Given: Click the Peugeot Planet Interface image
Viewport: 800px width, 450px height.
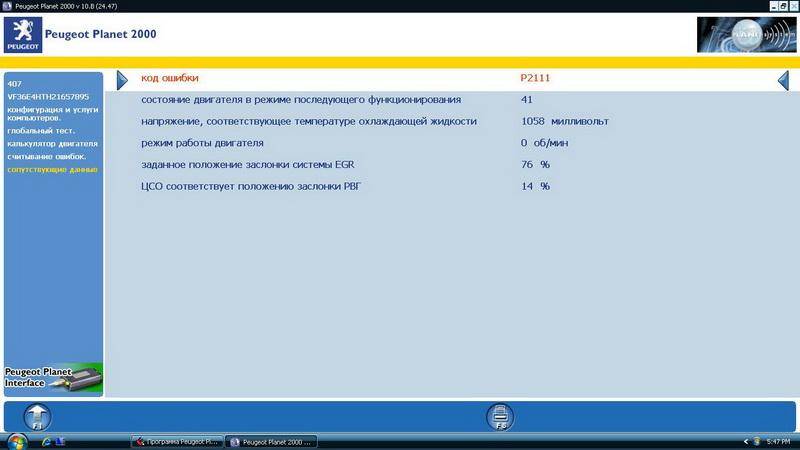Looking at the screenshot, I should [x=52, y=379].
